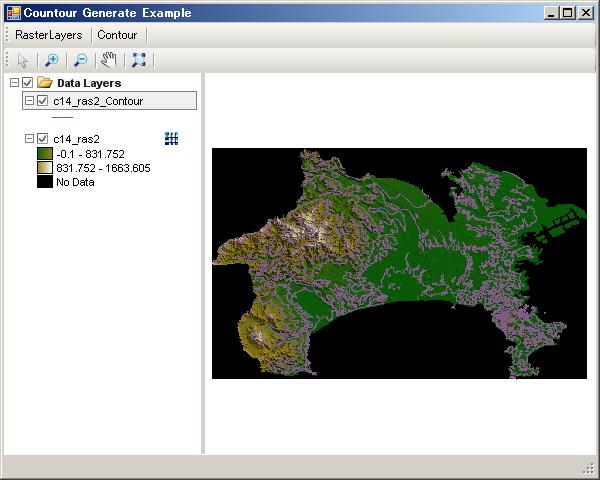The width and height of the screenshot is (600, 480).
Task: Hide the c14_ras2 raster layer
Action: tap(42, 139)
